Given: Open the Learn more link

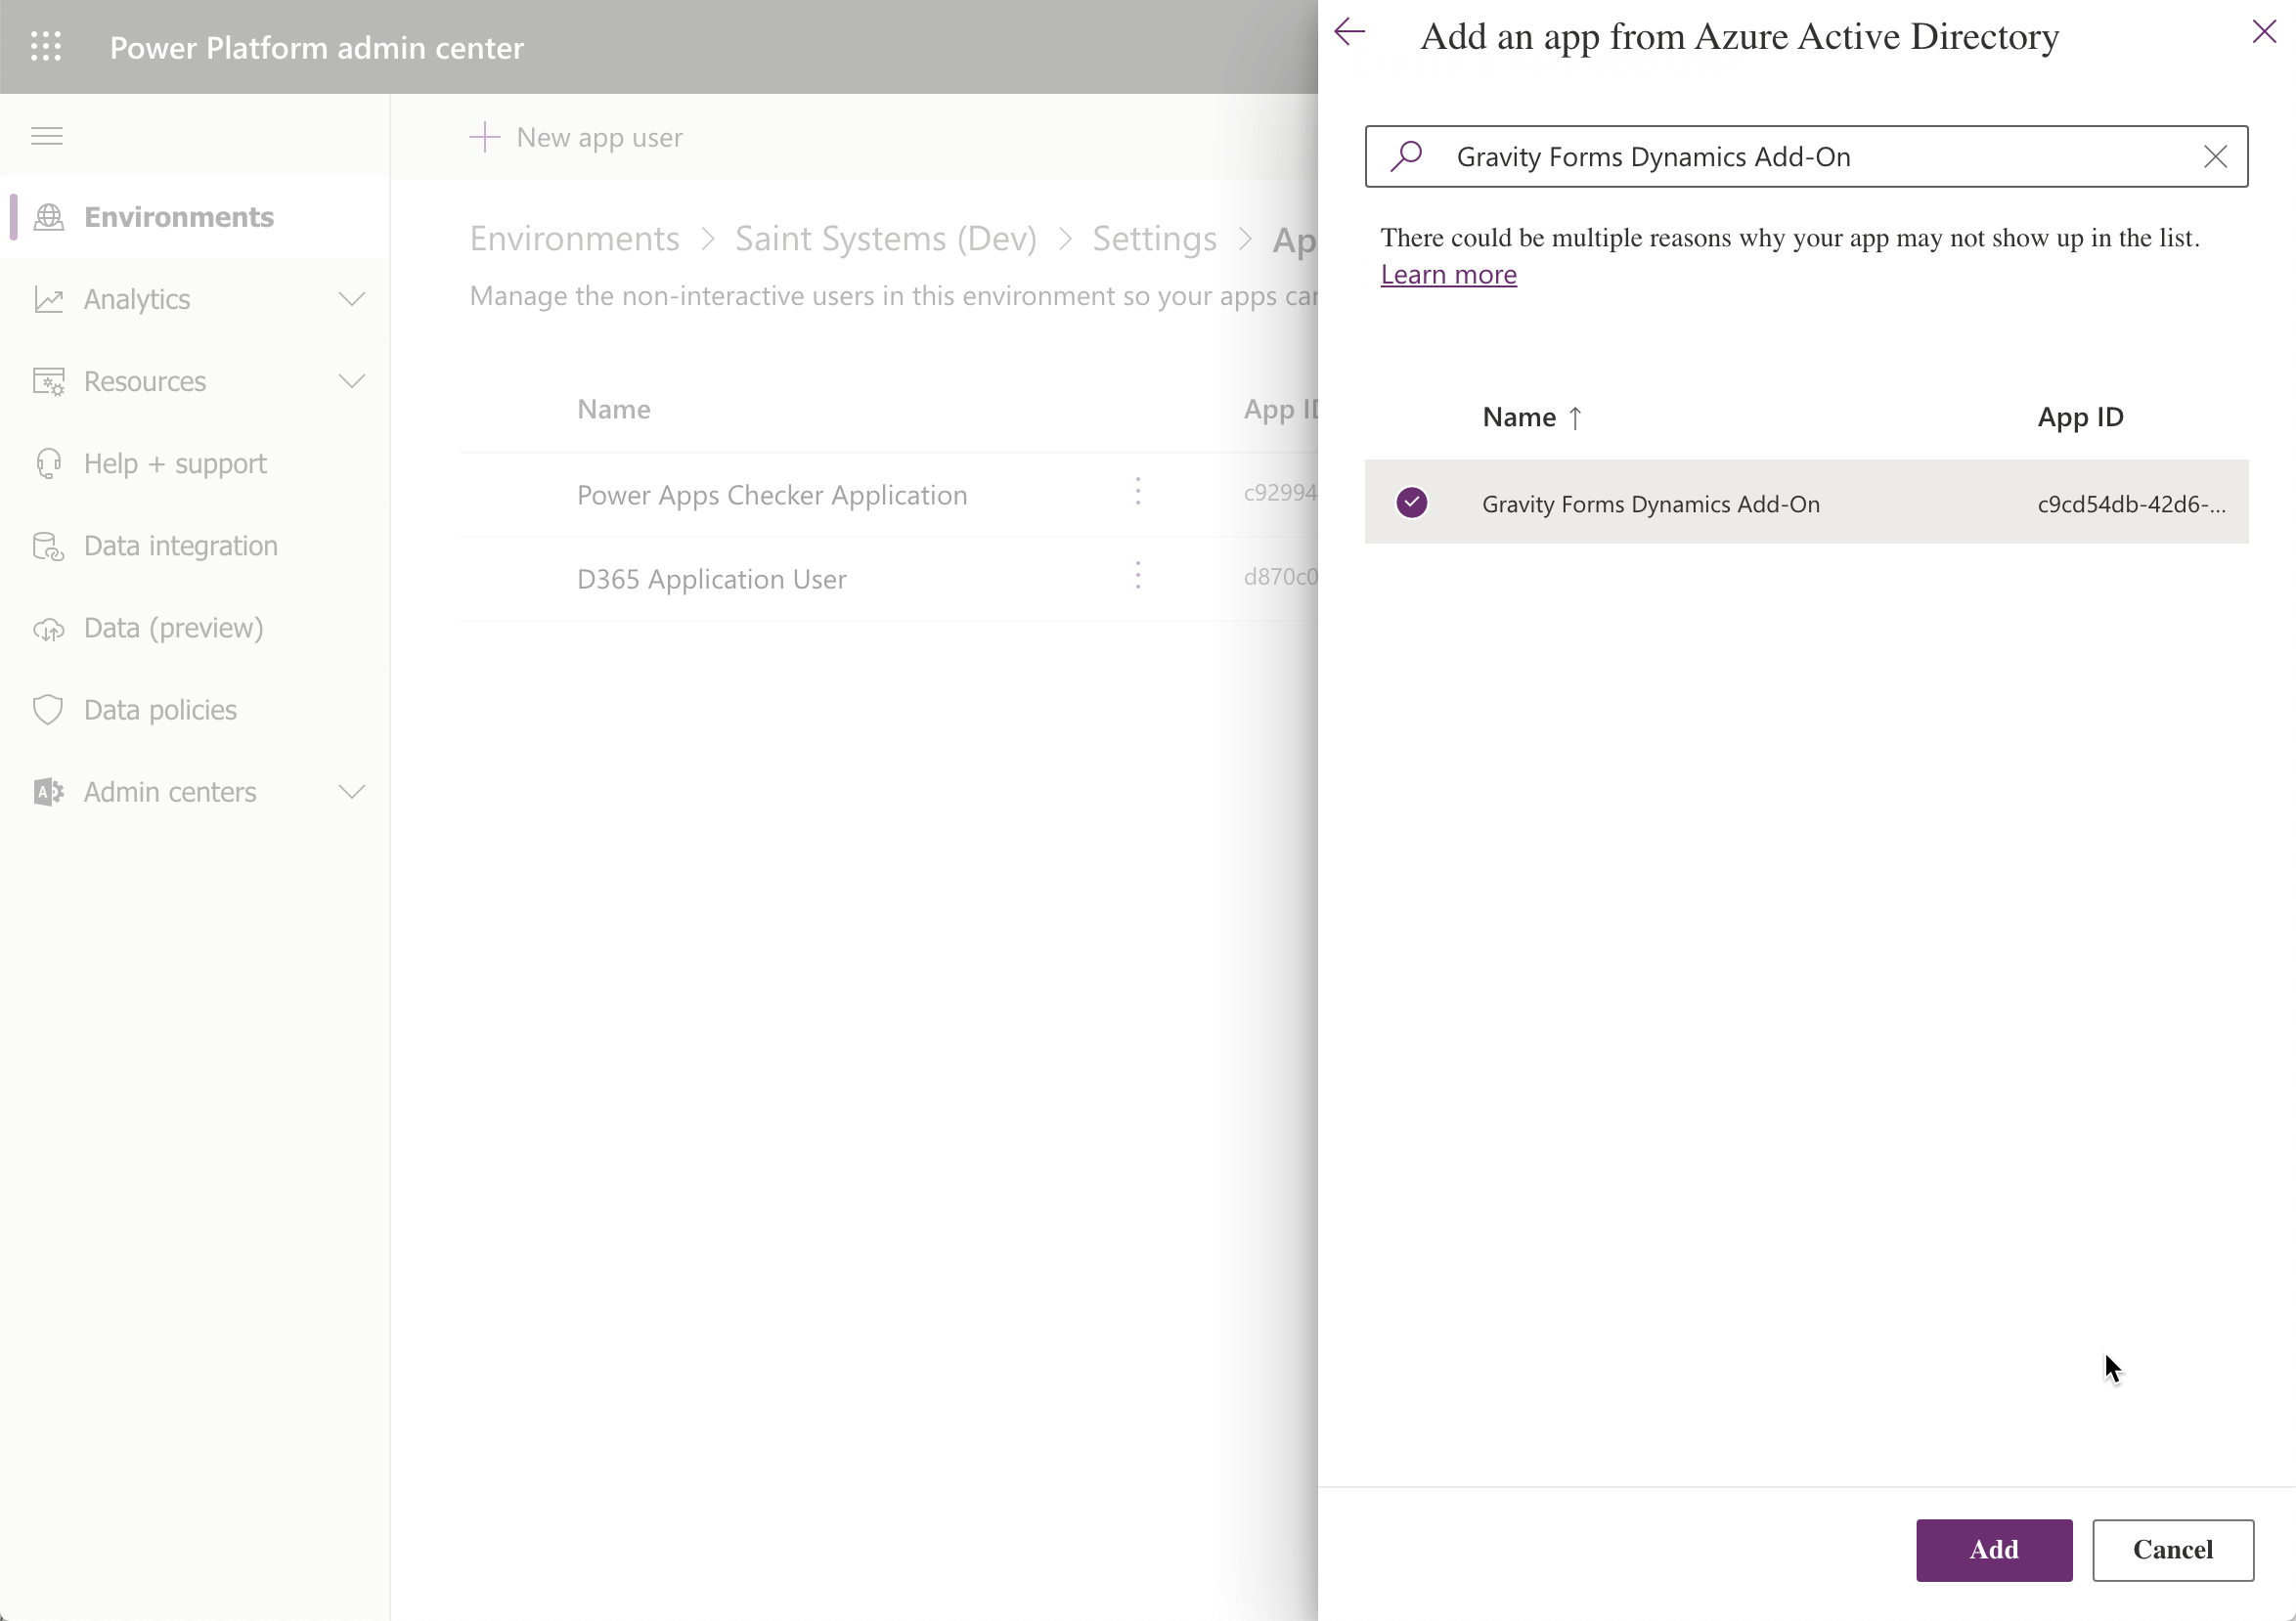Looking at the screenshot, I should click(x=1449, y=274).
